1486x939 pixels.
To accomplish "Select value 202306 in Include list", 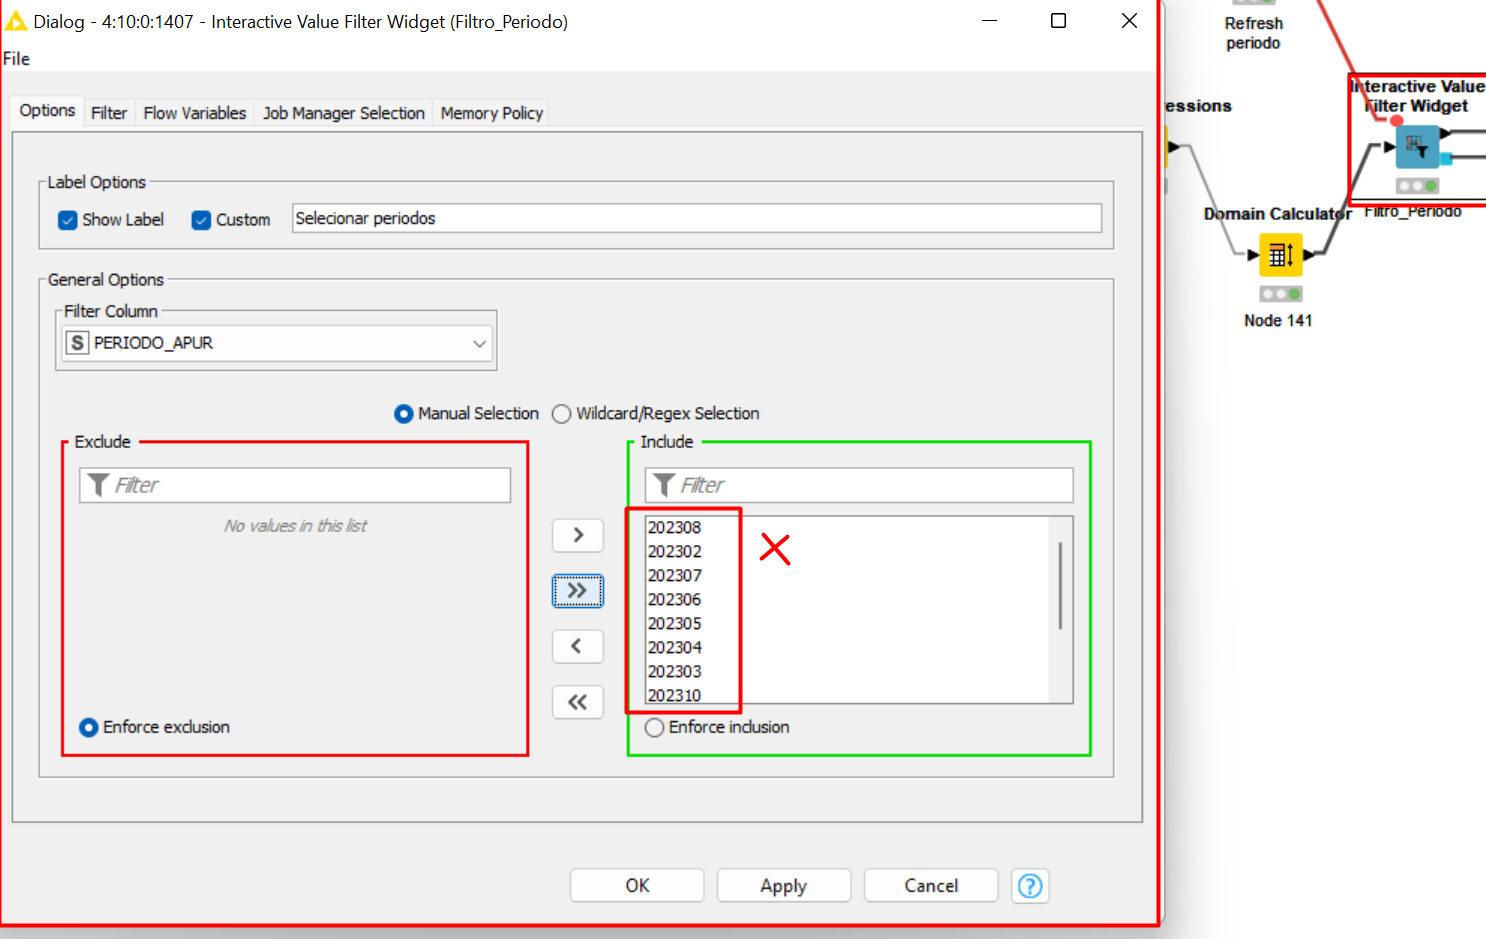I will click(x=675, y=600).
